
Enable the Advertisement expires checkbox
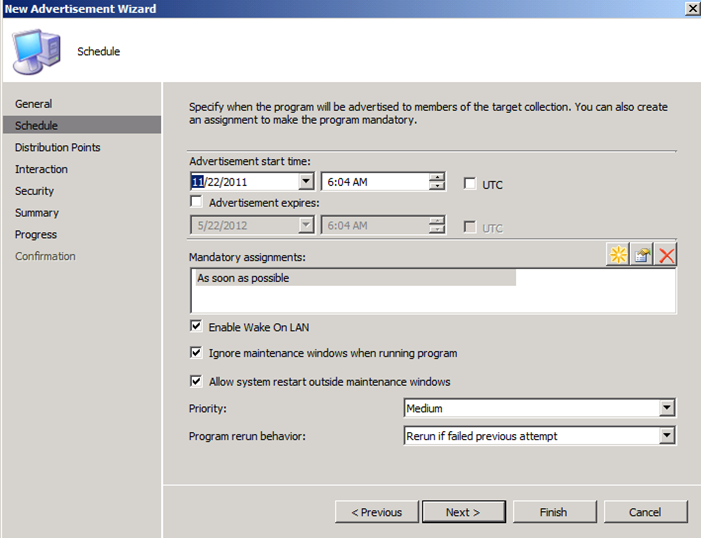(x=196, y=202)
